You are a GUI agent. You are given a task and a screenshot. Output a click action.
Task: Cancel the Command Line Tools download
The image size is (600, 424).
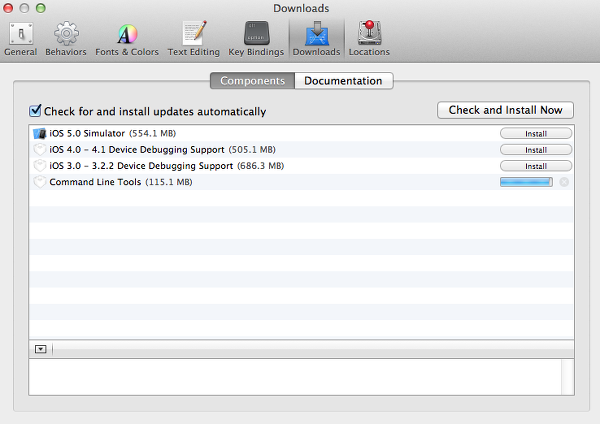564,182
